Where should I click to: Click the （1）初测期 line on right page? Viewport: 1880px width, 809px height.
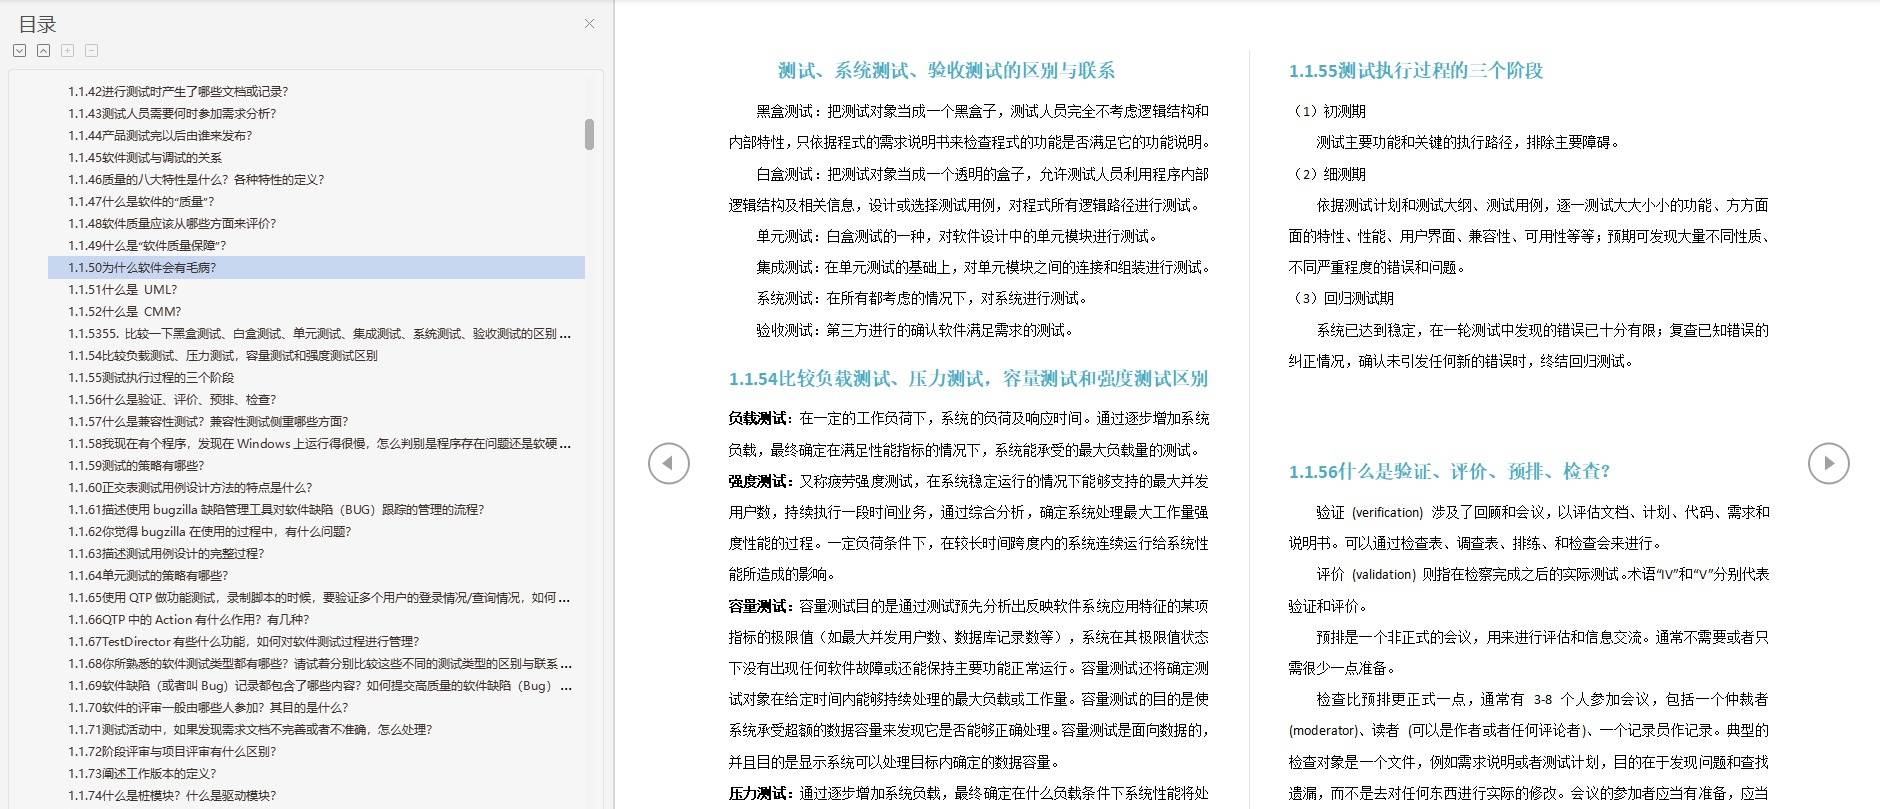coord(1327,111)
